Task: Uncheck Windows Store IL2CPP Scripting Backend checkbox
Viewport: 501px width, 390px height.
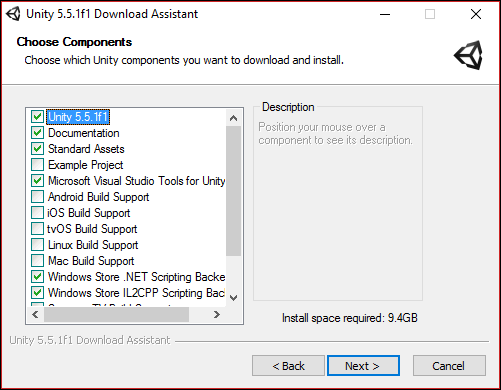Action: coord(37,293)
